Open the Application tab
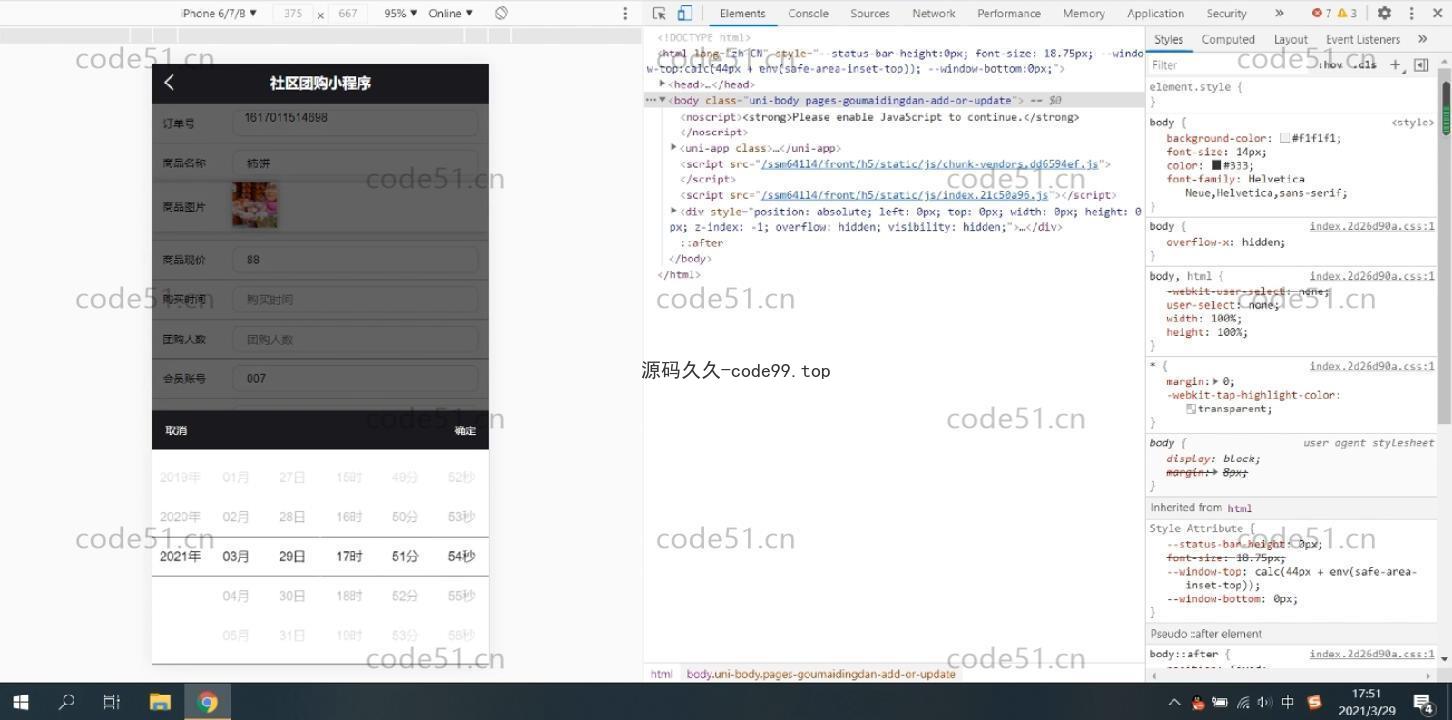Viewport: 1452px width, 720px height. [x=1155, y=13]
